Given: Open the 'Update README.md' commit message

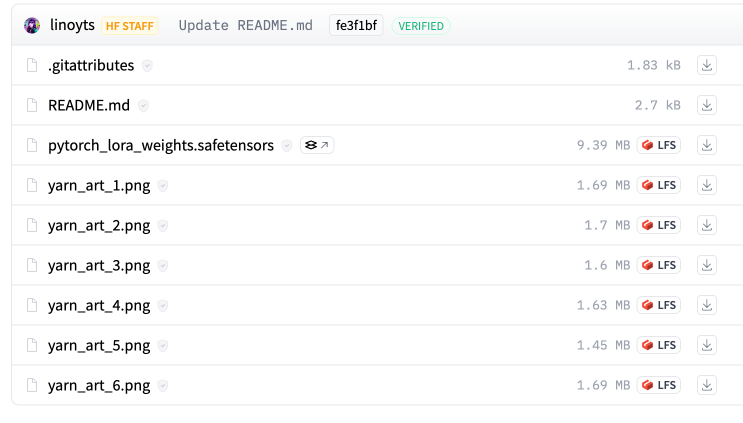Looking at the screenshot, I should [245, 26].
